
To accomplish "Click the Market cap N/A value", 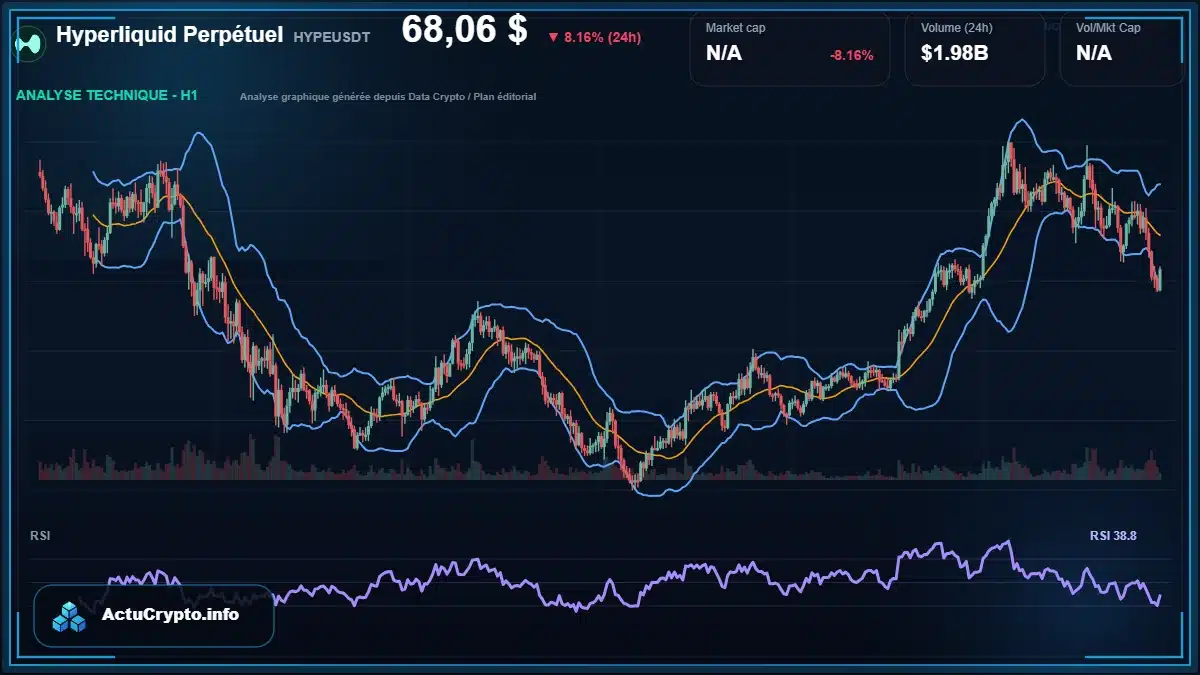I will (x=724, y=53).
